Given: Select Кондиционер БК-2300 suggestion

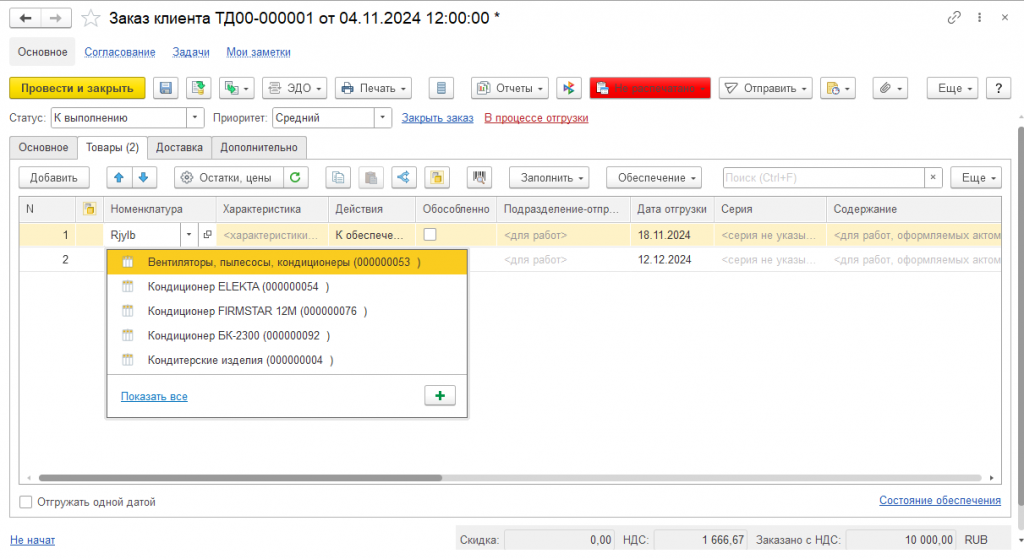Looking at the screenshot, I should point(287,336).
